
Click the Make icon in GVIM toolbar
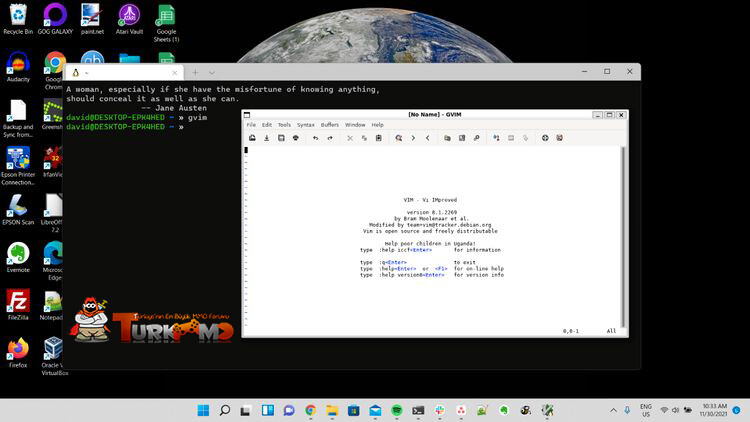click(x=496, y=138)
